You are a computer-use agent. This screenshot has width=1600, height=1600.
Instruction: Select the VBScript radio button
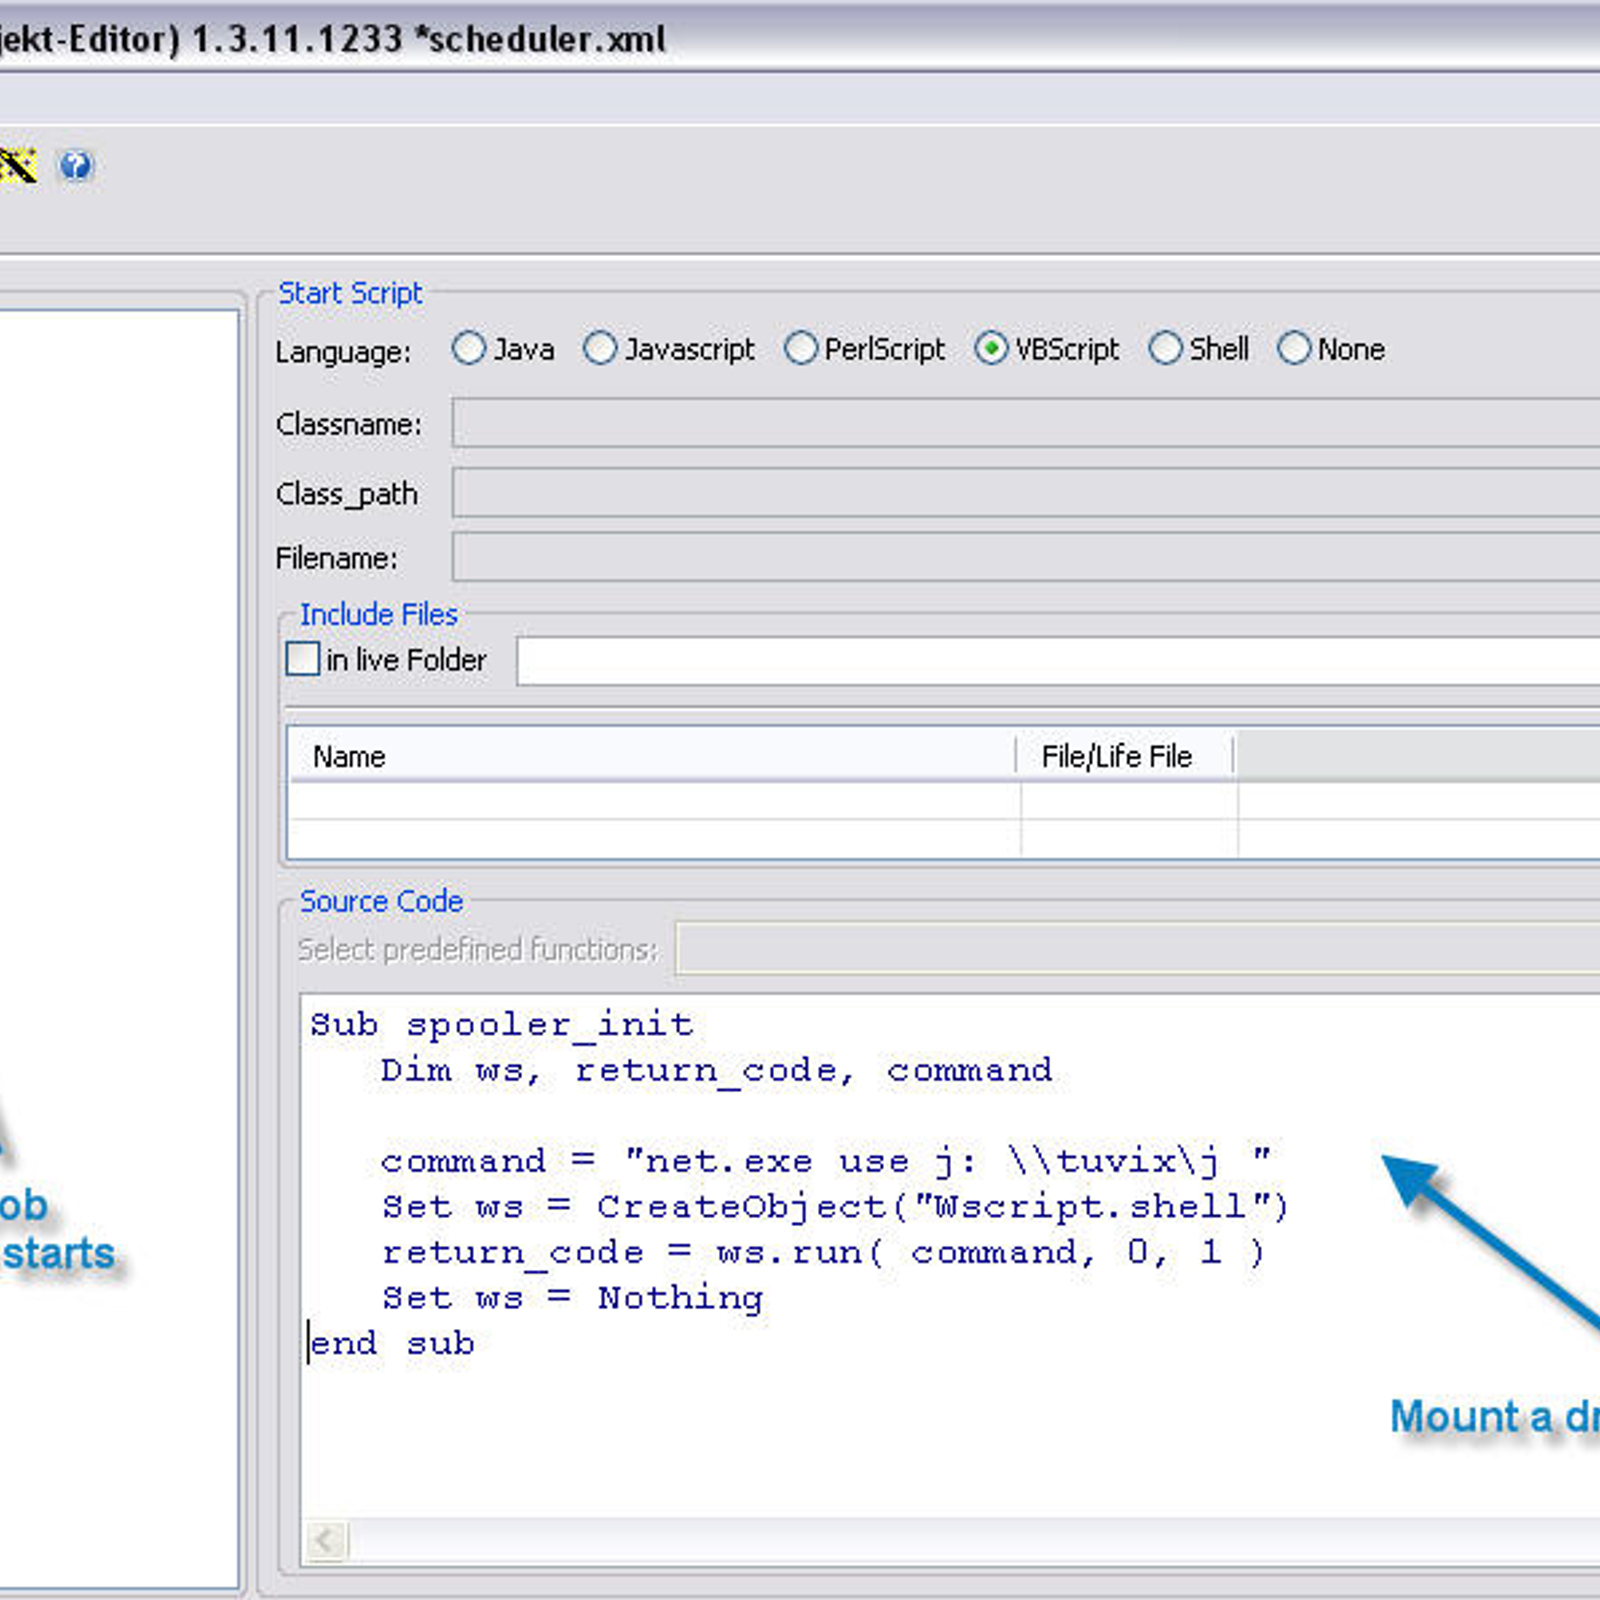[990, 349]
